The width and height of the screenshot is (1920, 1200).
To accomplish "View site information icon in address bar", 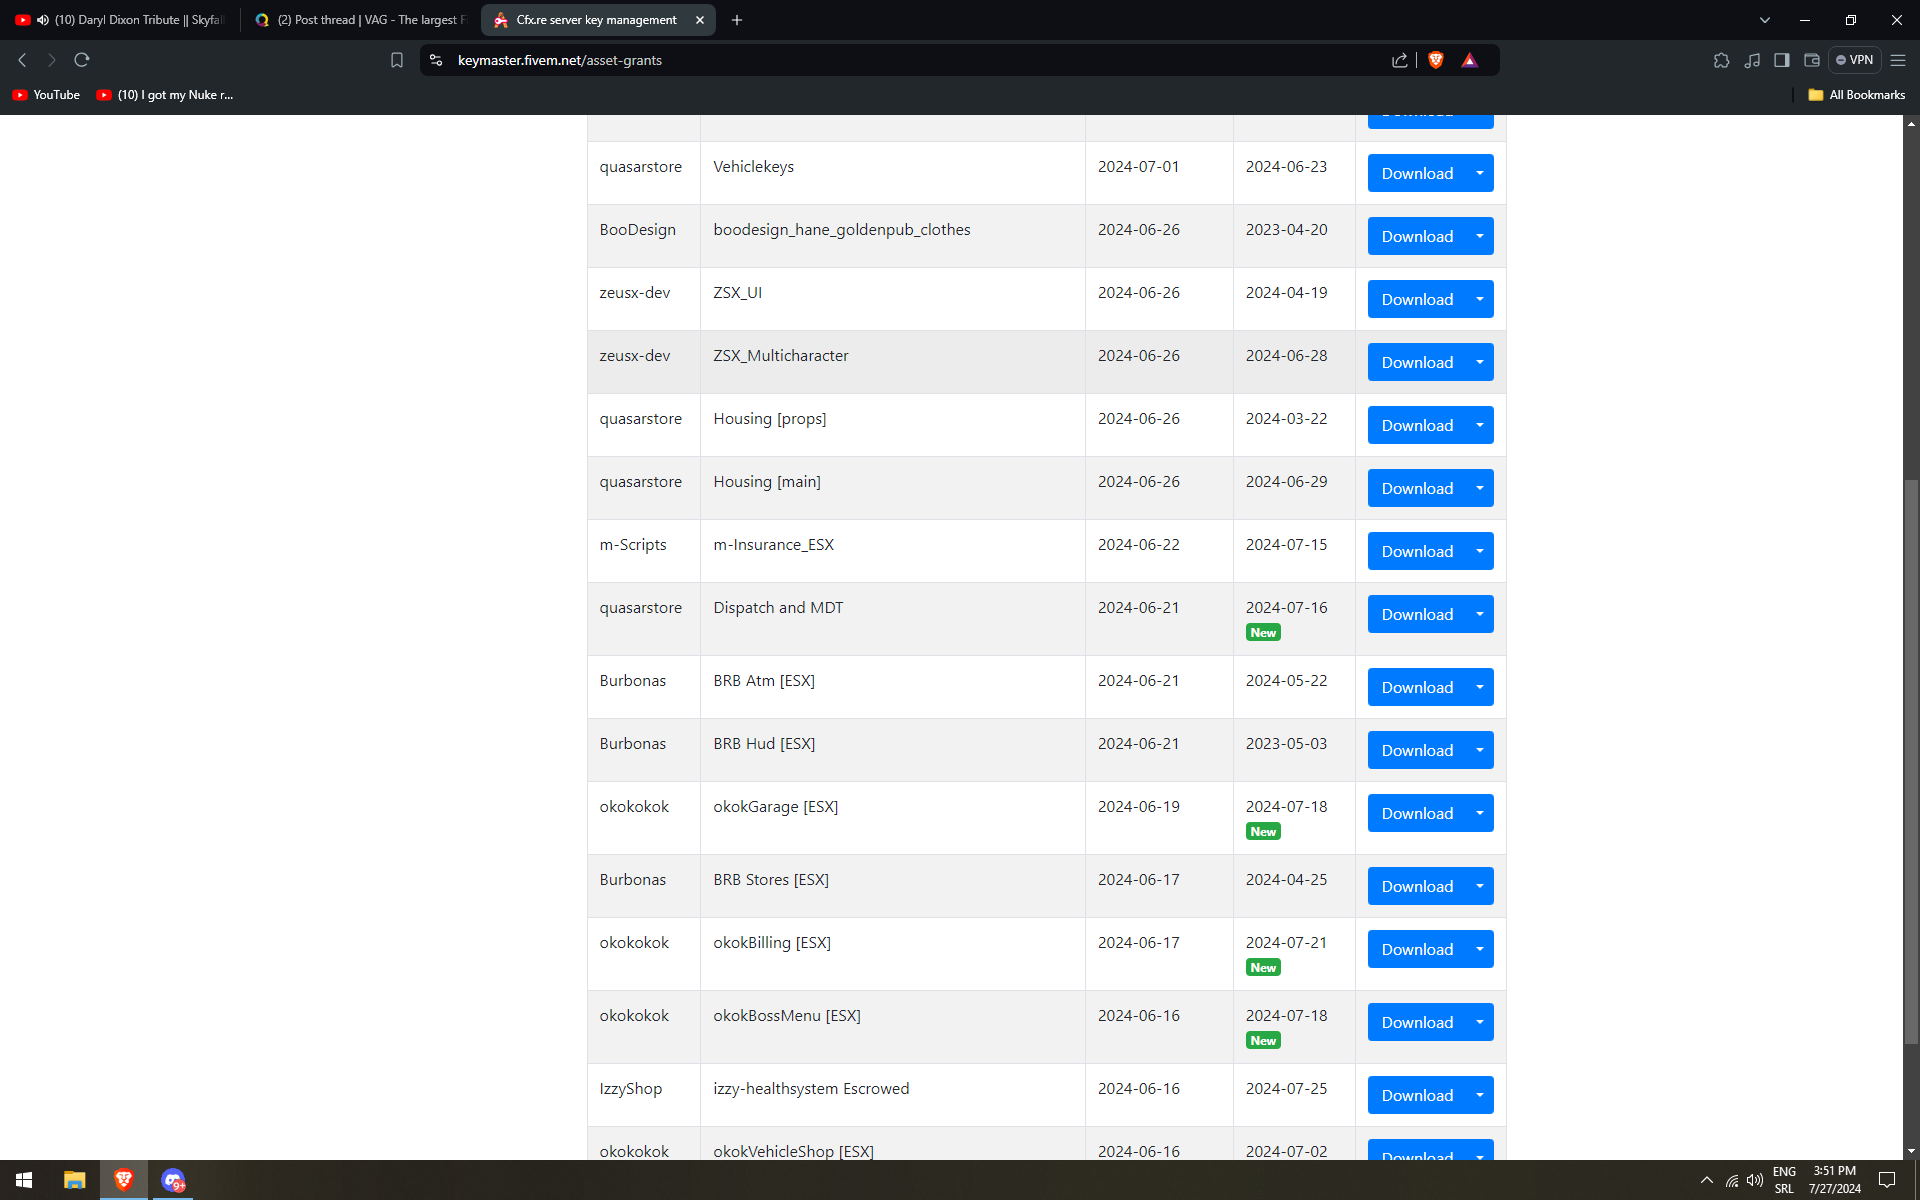I will click(436, 60).
